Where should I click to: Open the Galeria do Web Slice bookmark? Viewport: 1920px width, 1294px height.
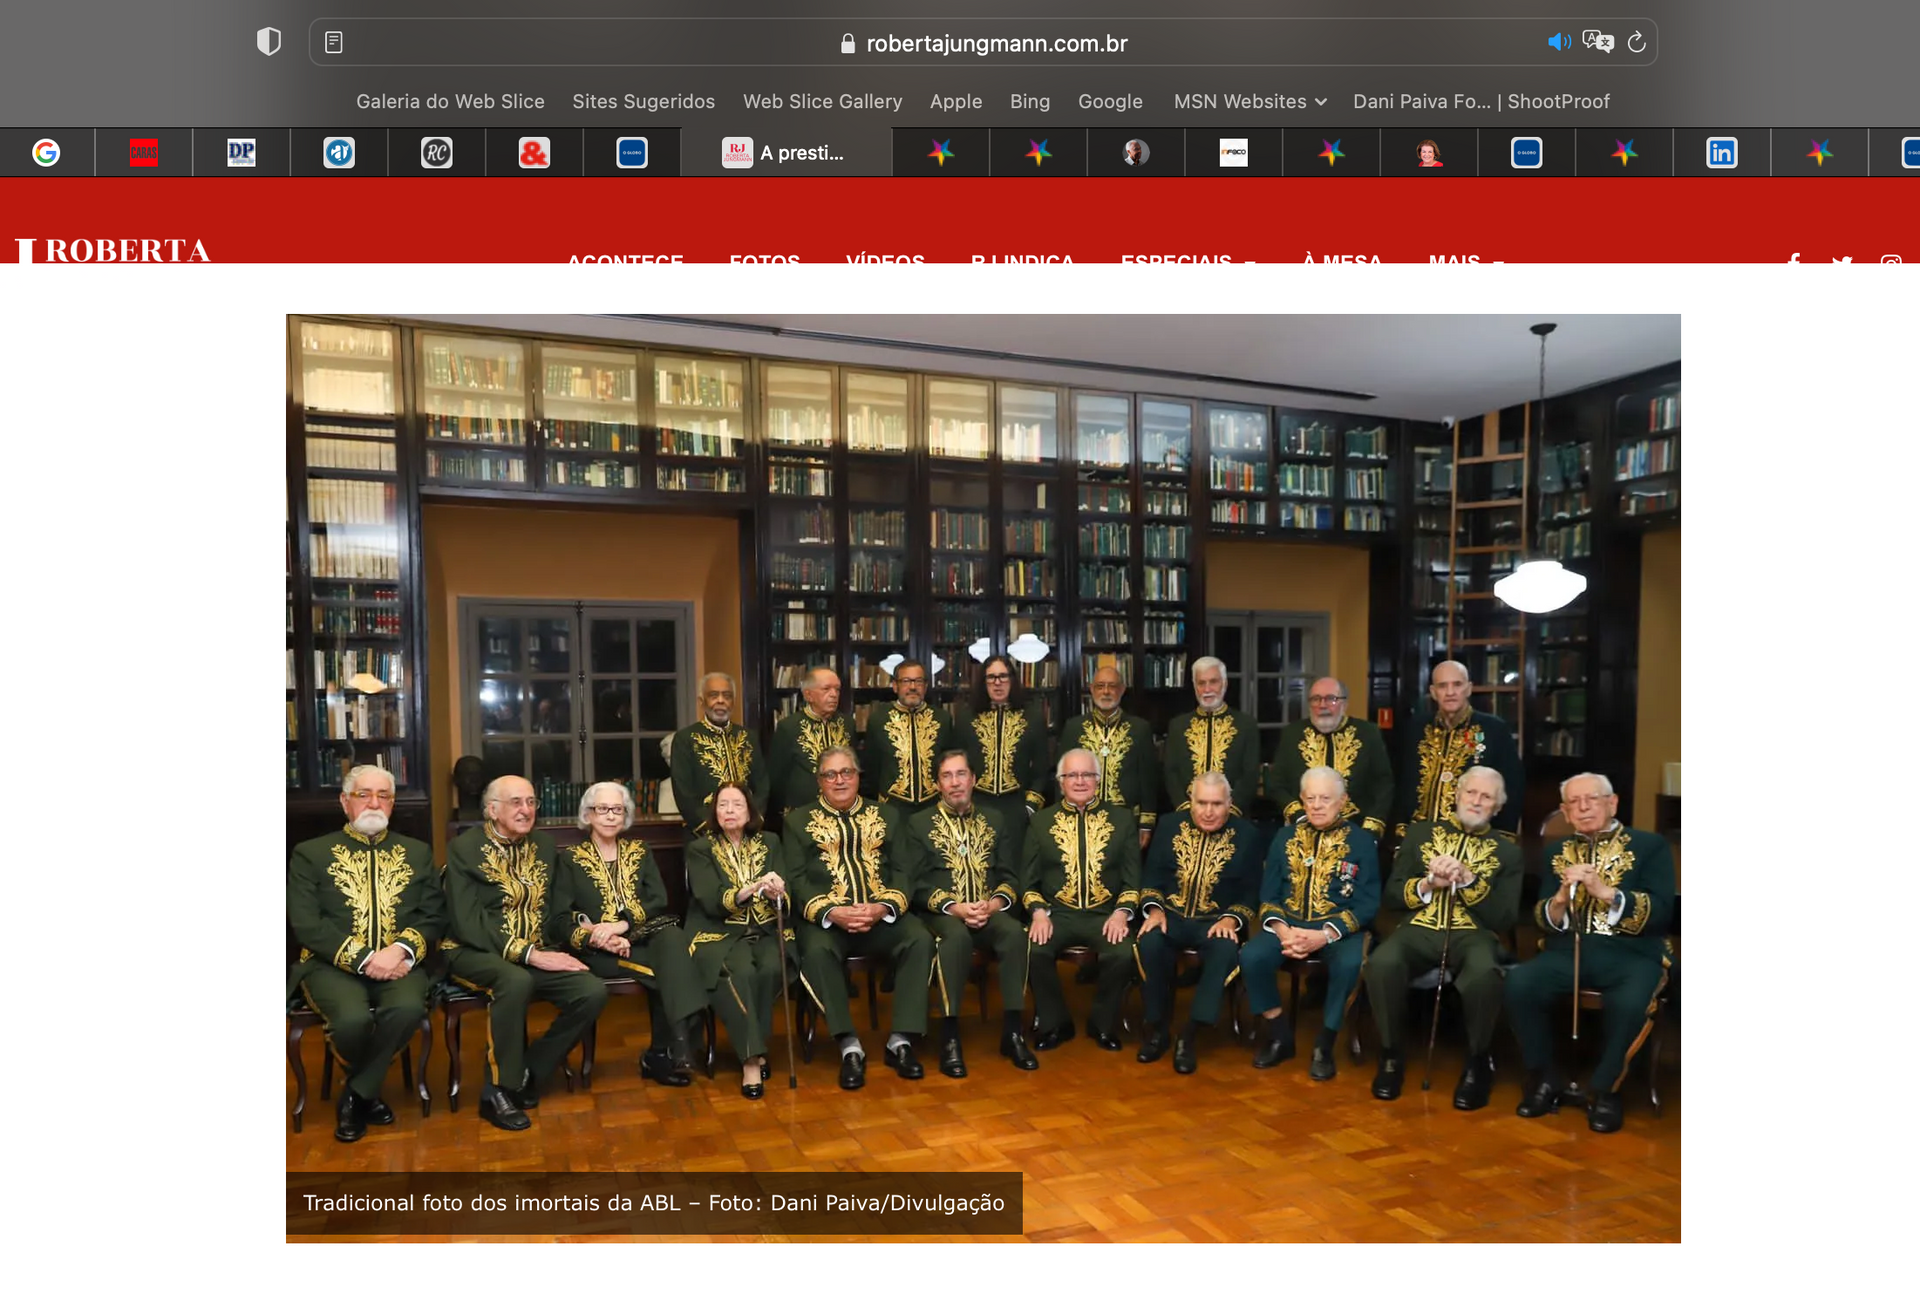(450, 101)
